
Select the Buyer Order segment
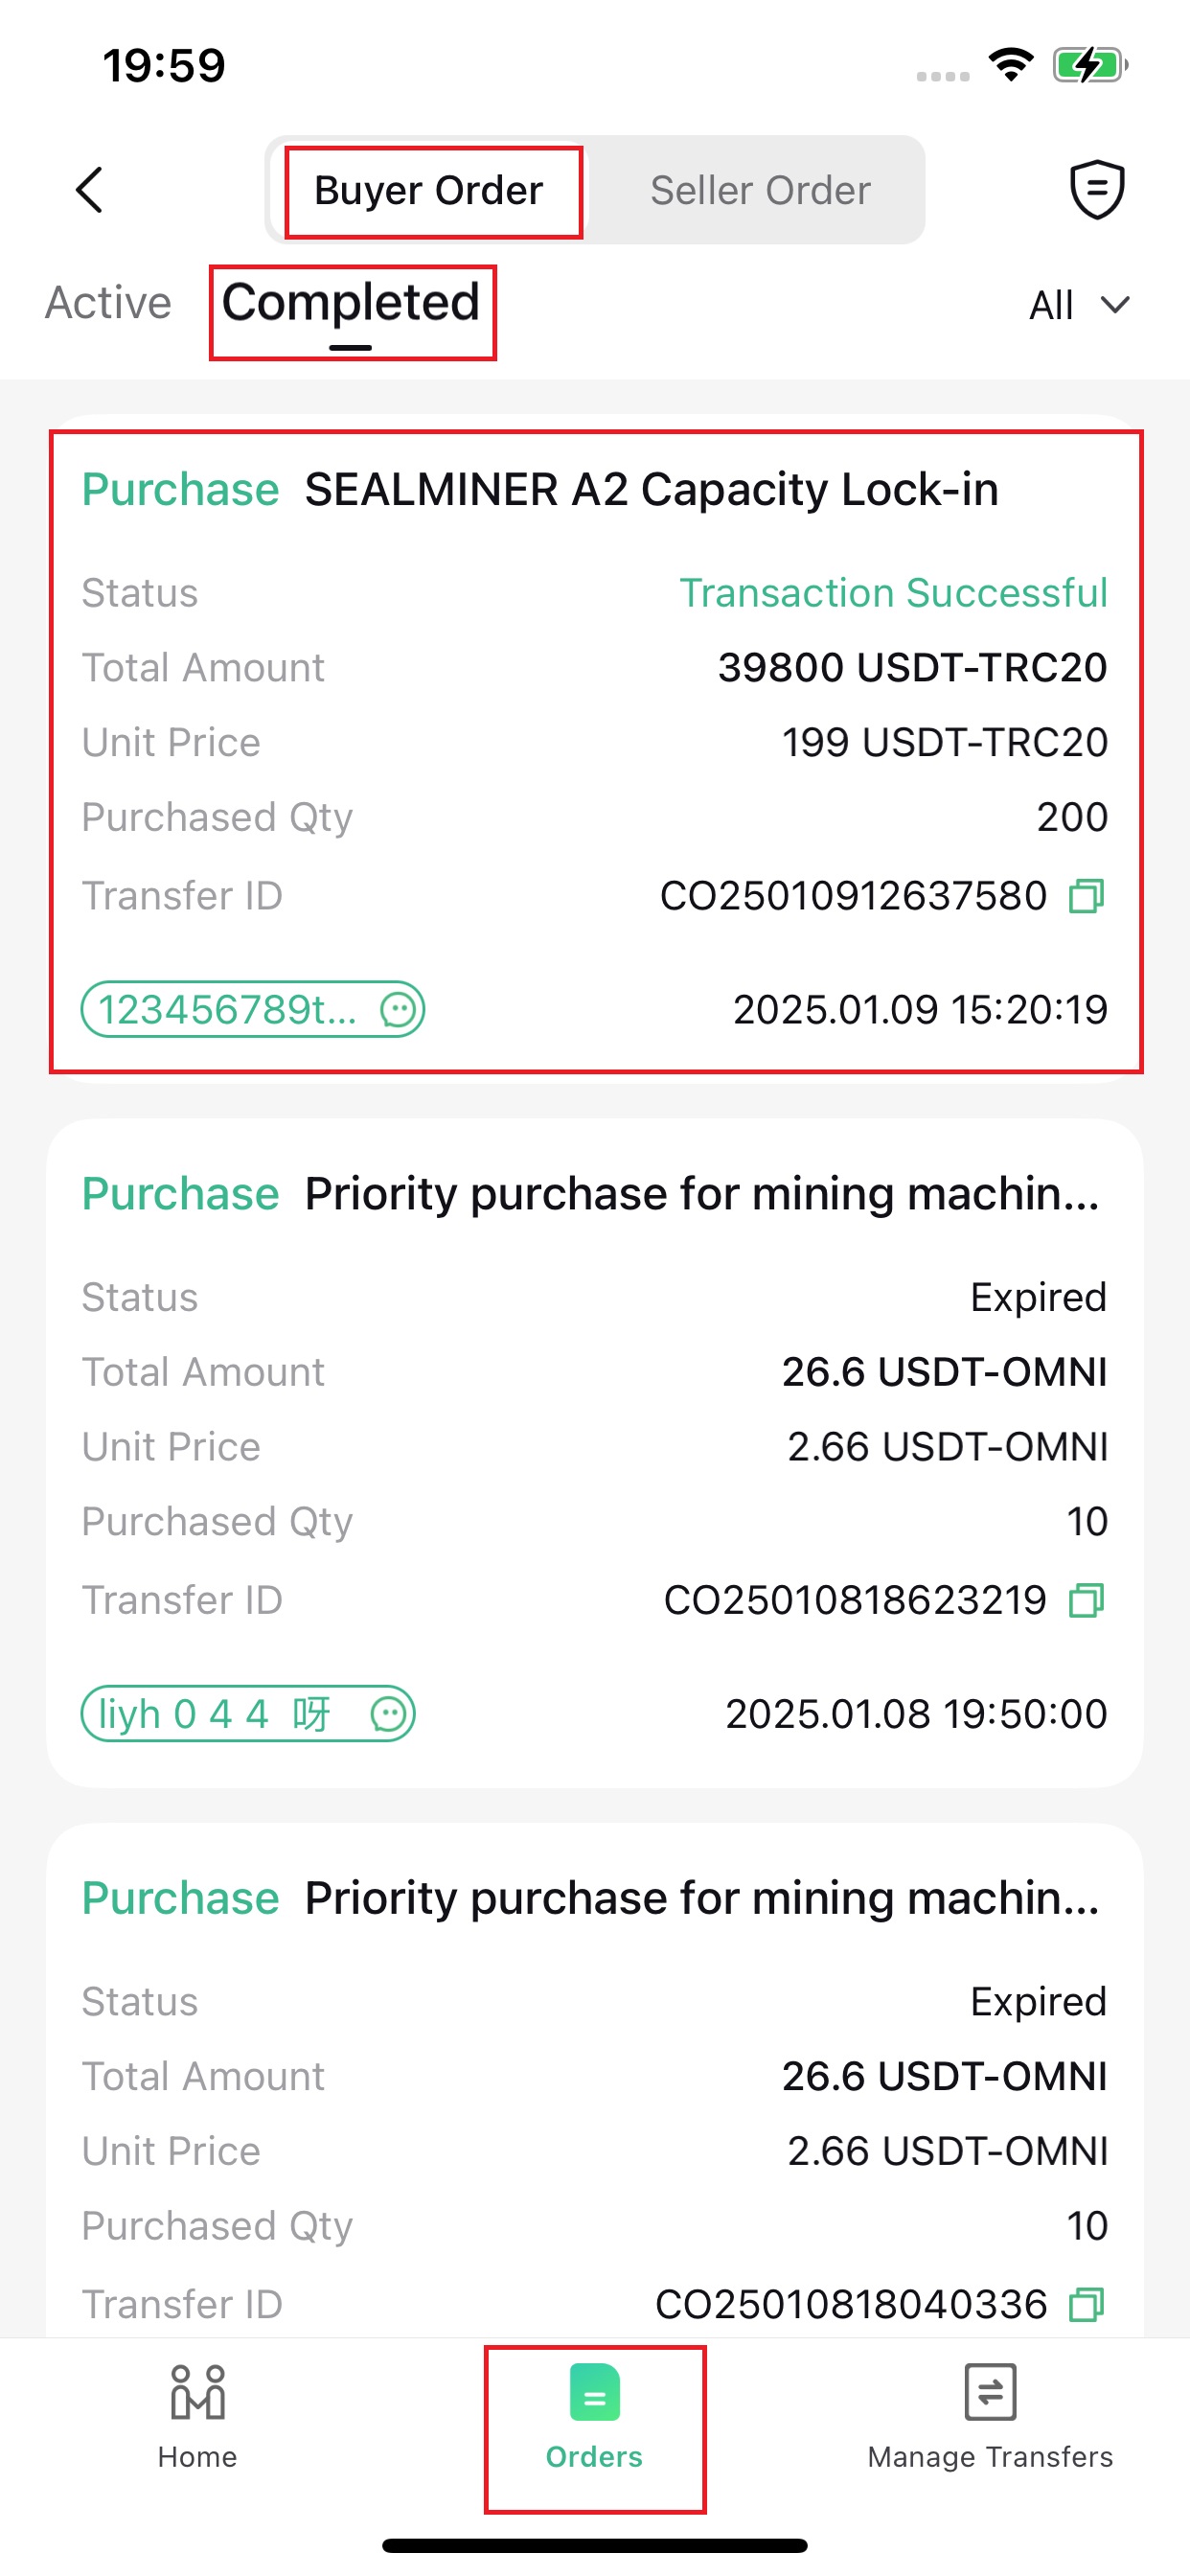click(429, 190)
